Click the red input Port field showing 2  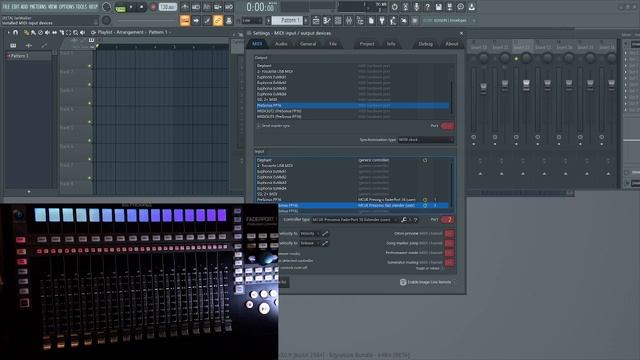(x=447, y=220)
